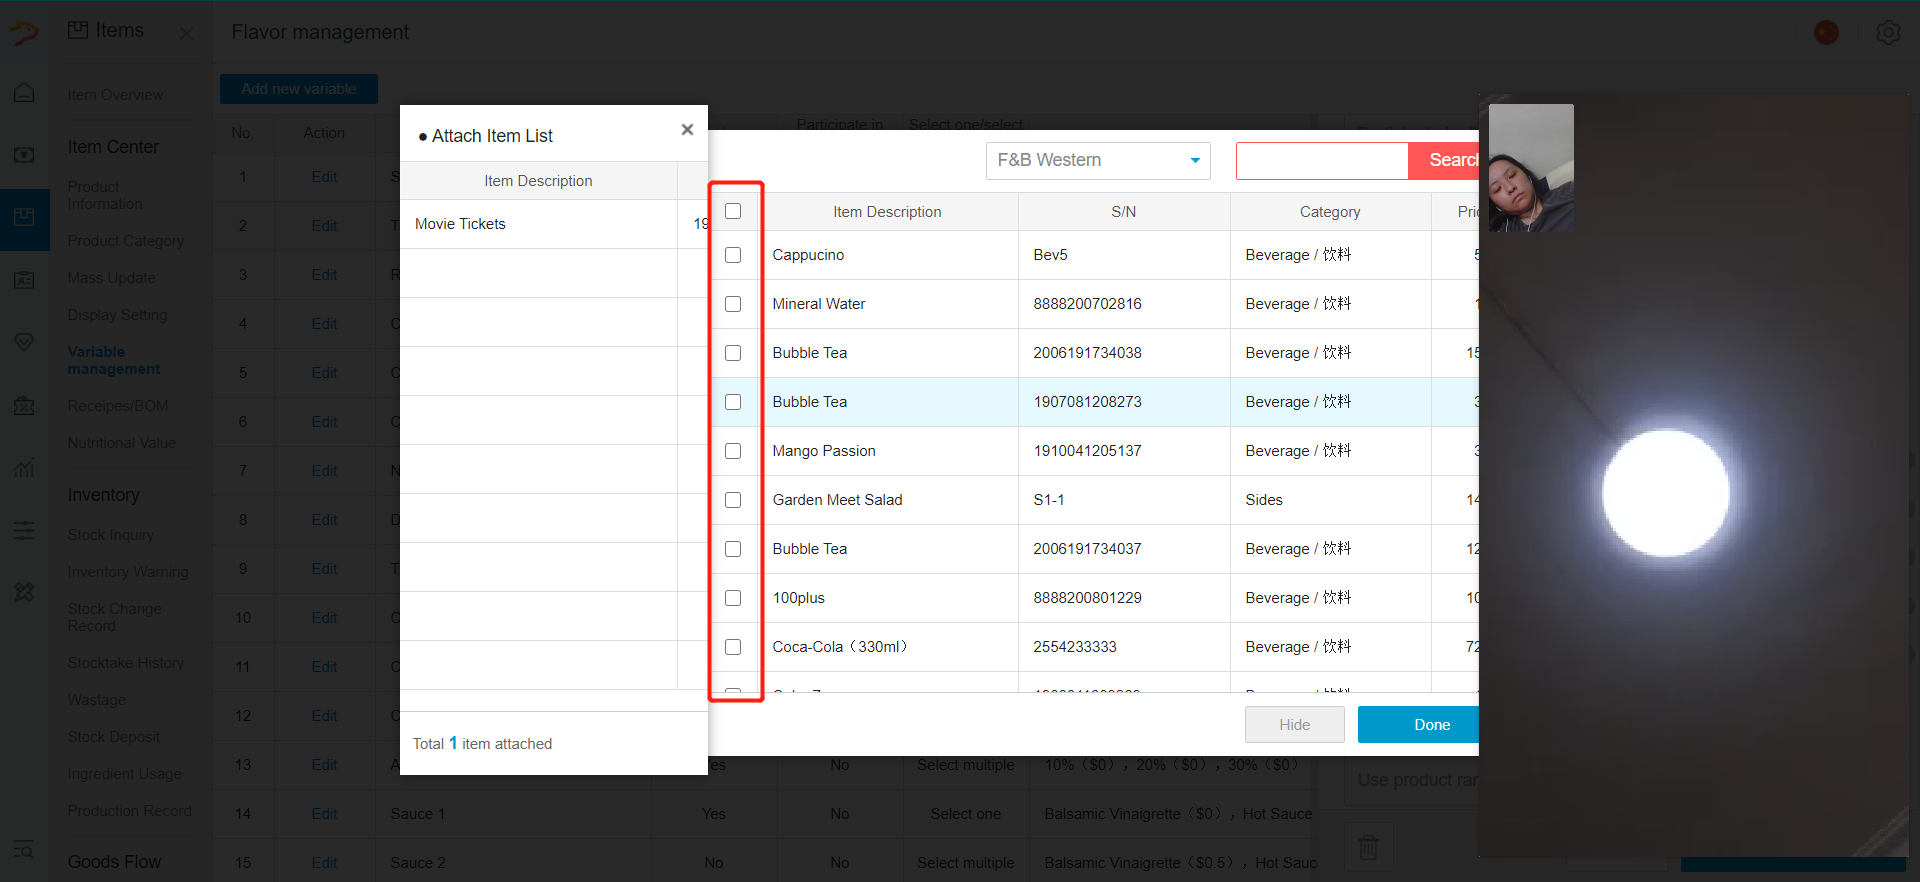Check the Cappucino row checkbox
Image resolution: width=1920 pixels, height=882 pixels.
pyautogui.click(x=733, y=255)
